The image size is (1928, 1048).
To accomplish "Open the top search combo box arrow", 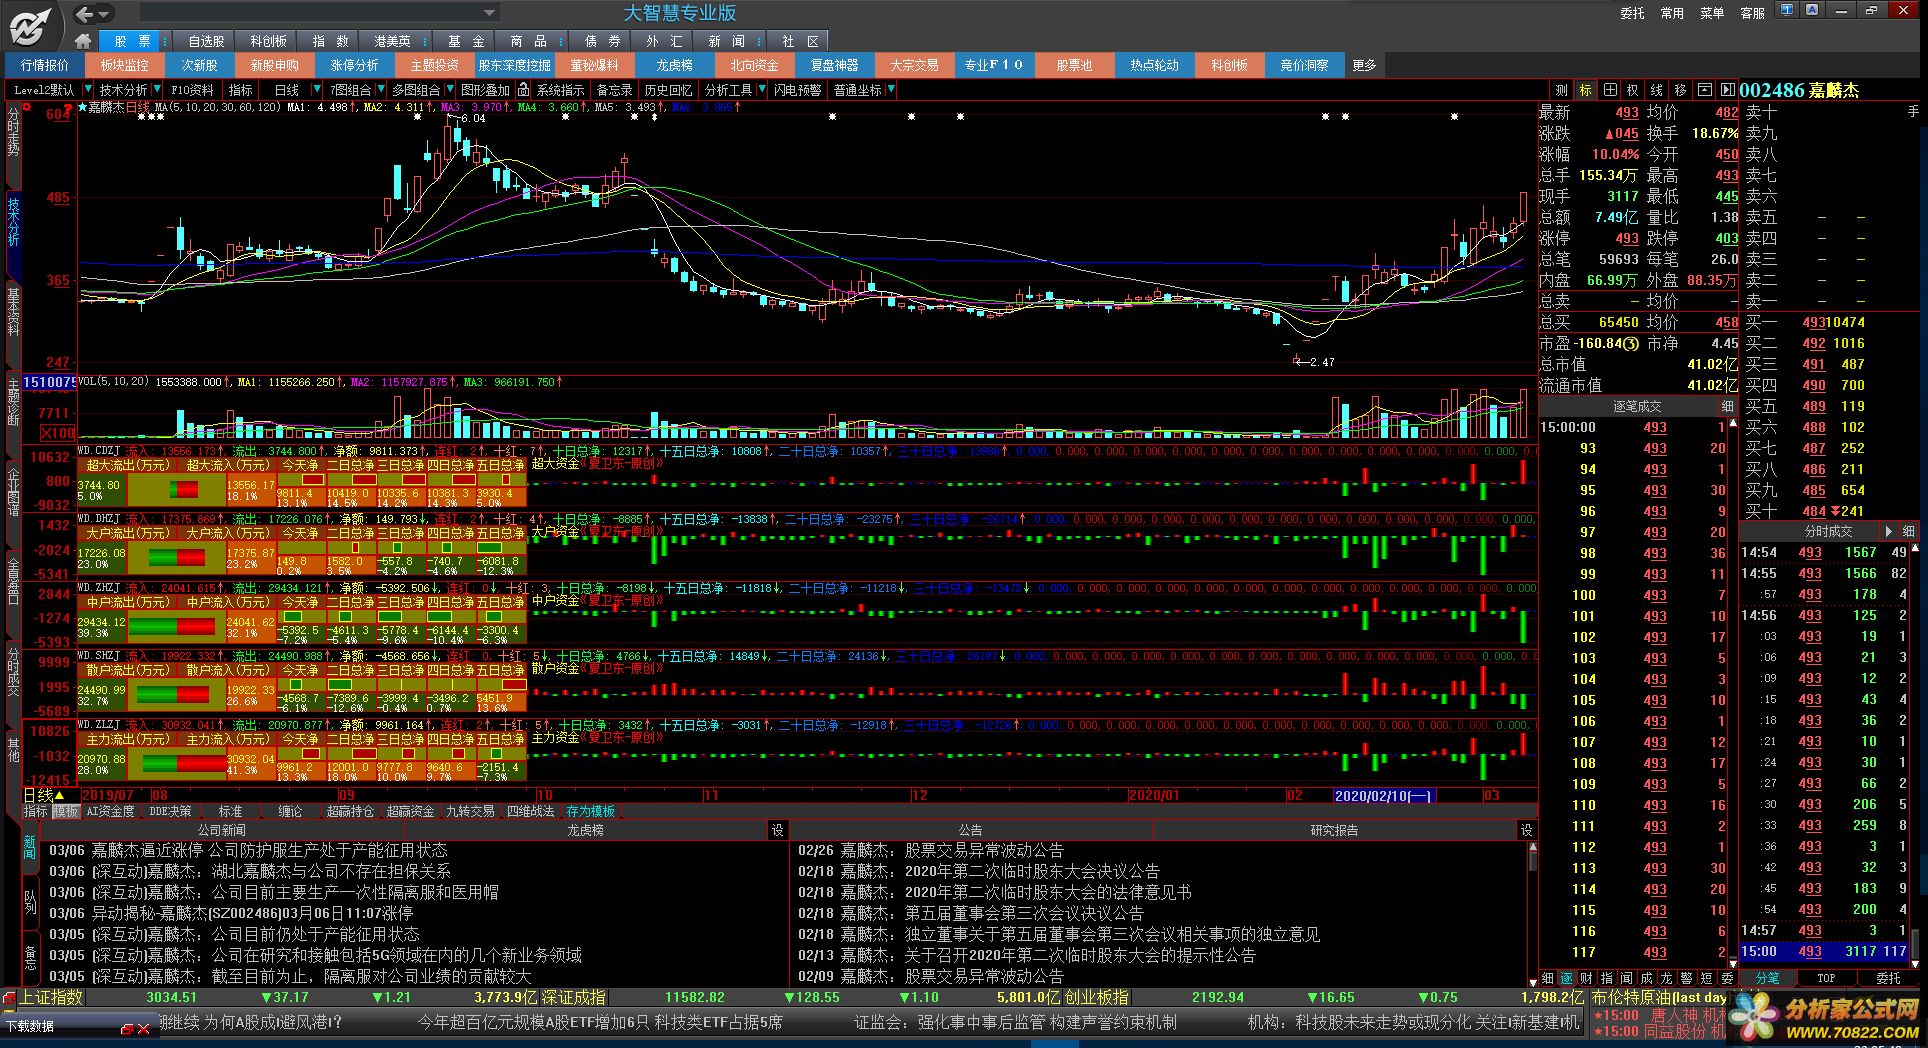I will tap(489, 13).
